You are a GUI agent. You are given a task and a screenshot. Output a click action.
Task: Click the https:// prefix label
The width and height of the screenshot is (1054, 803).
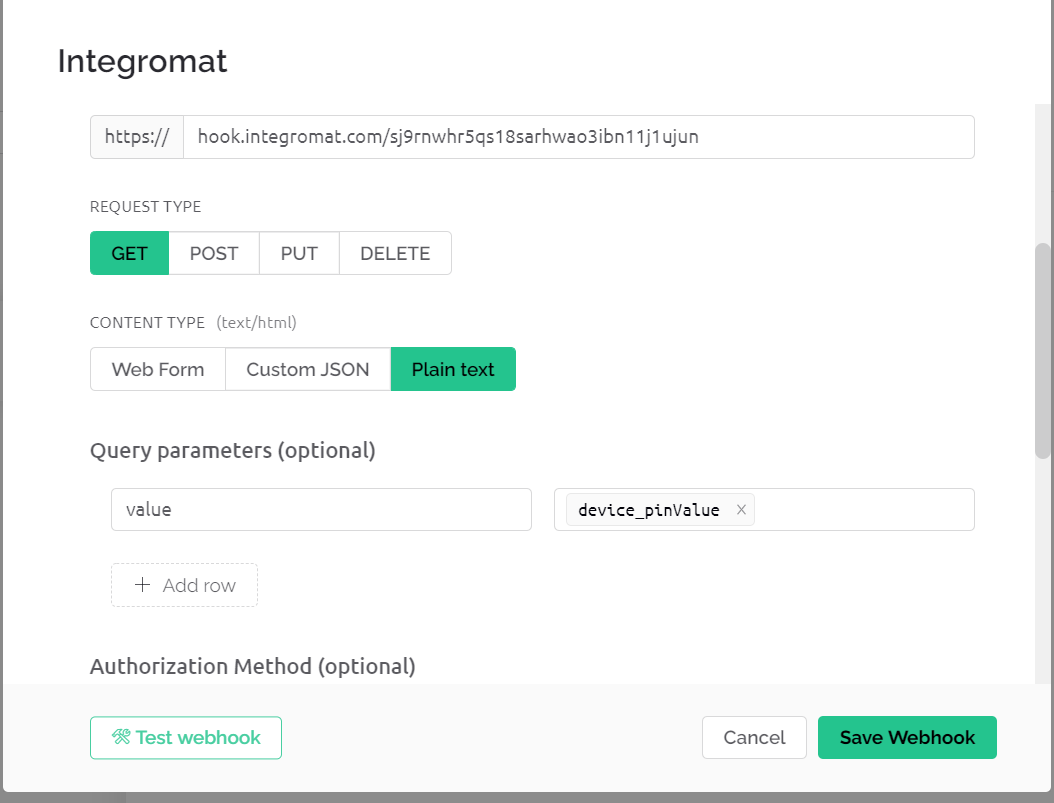(x=137, y=137)
